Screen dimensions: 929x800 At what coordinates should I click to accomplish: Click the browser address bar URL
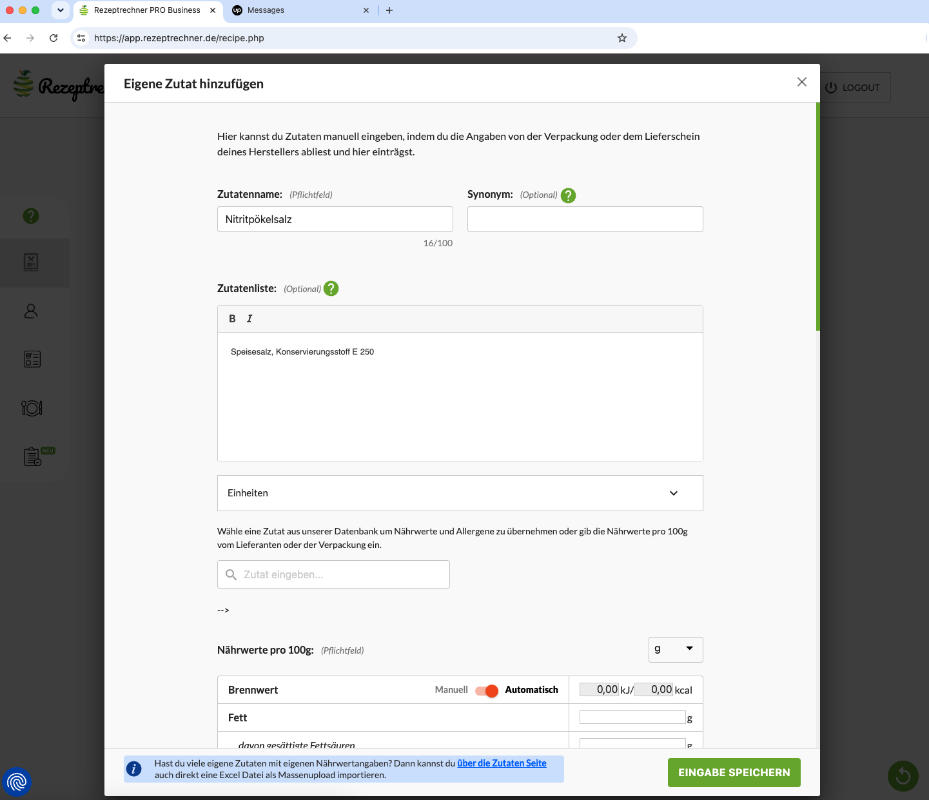click(179, 38)
